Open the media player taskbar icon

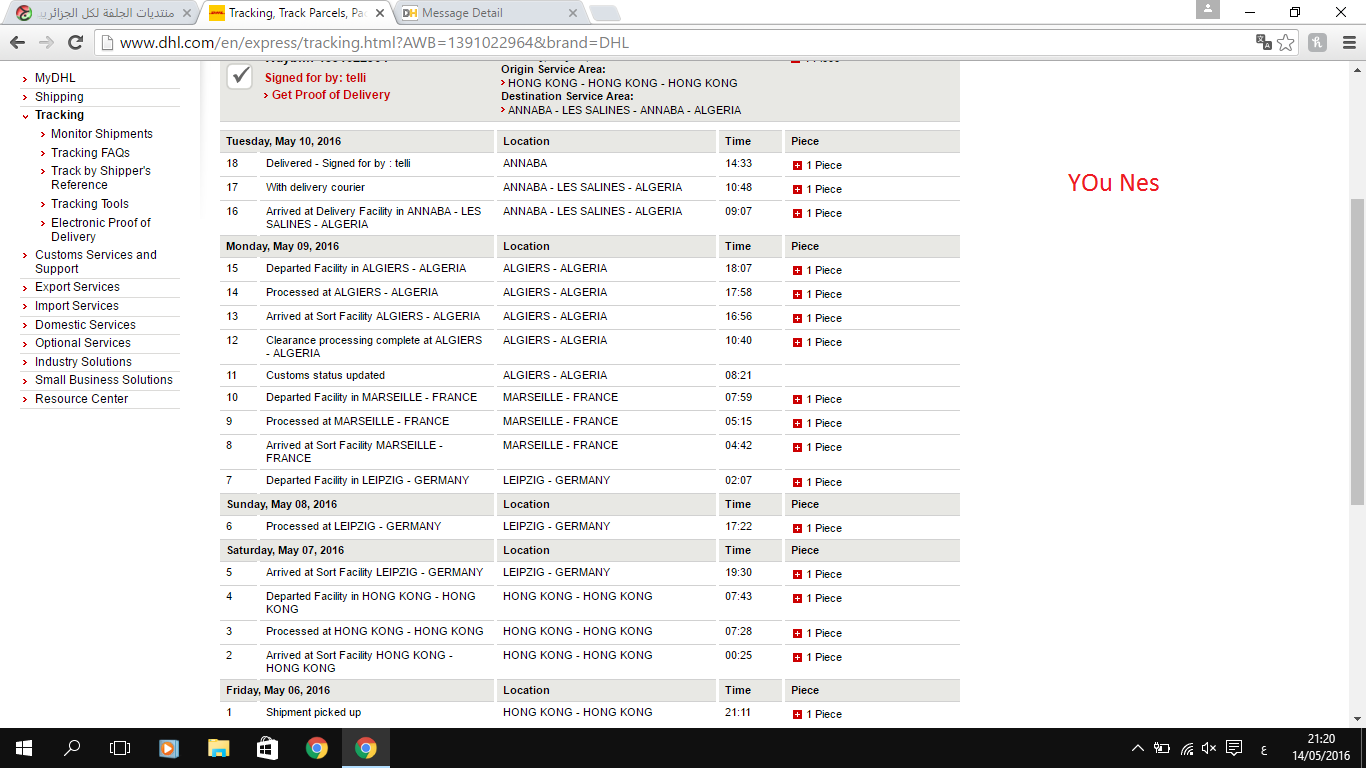[169, 748]
